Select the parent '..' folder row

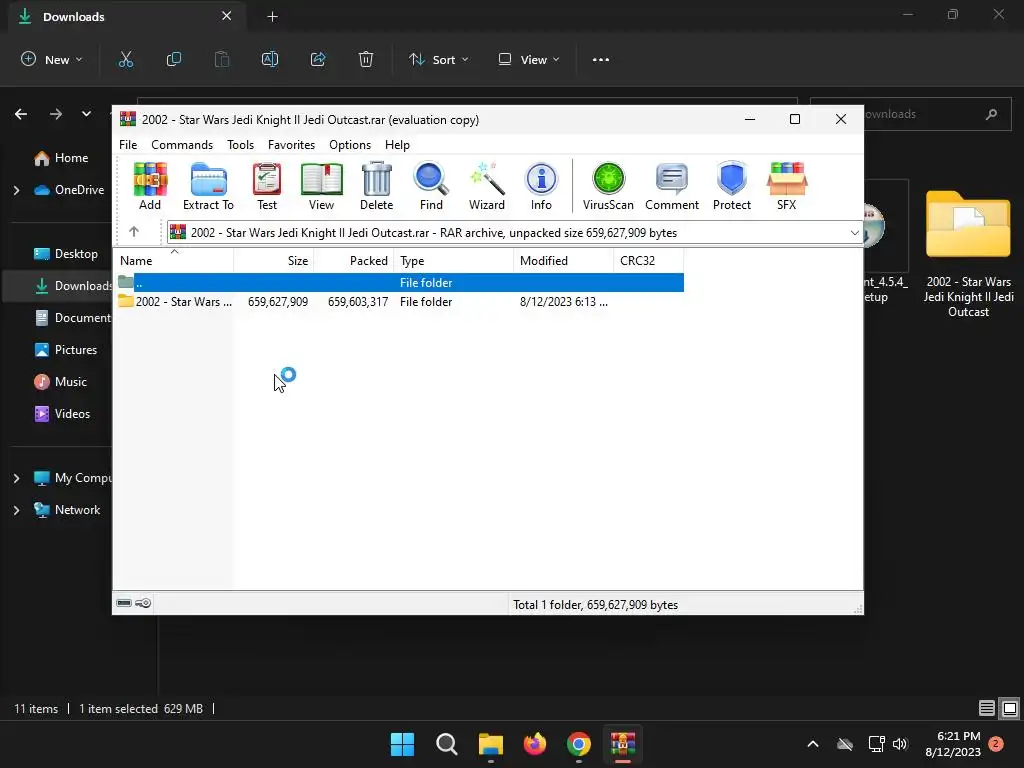pyautogui.click(x=400, y=283)
